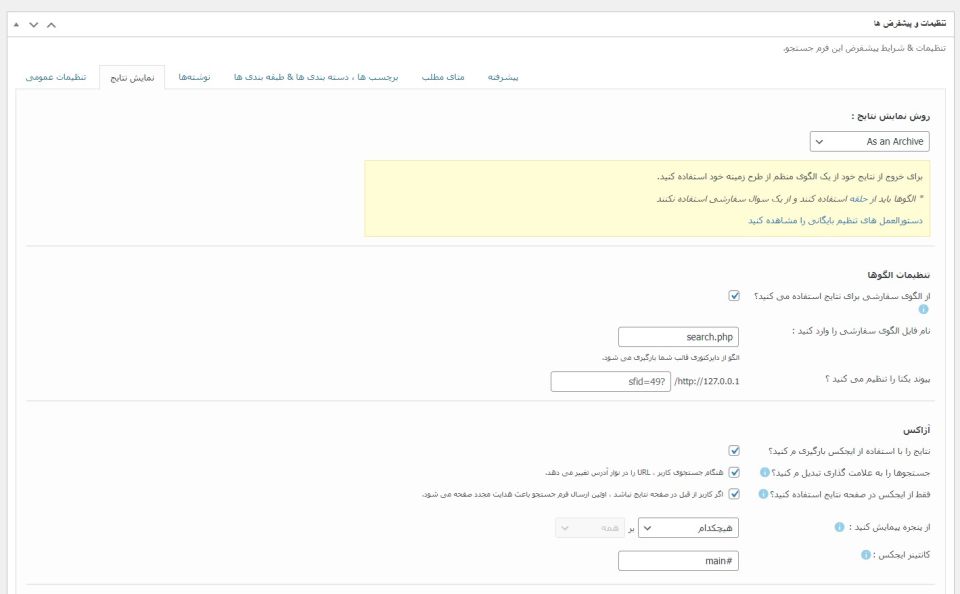This screenshot has width=960, height=594.
Task: Click the #main Ajax container field
Action: coord(678,561)
